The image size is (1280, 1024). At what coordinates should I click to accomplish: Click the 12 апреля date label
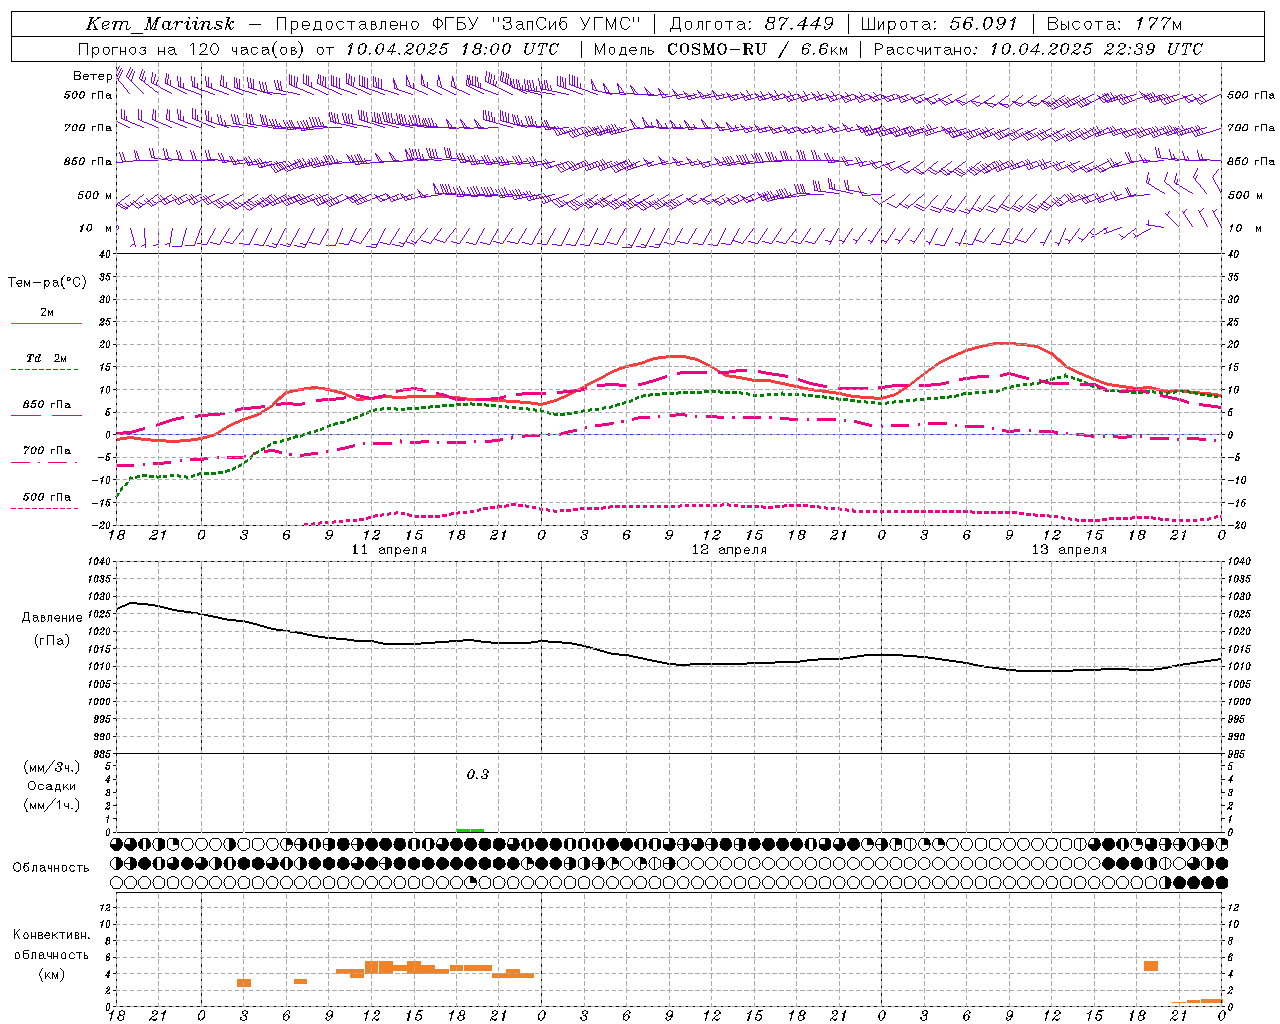(x=729, y=550)
